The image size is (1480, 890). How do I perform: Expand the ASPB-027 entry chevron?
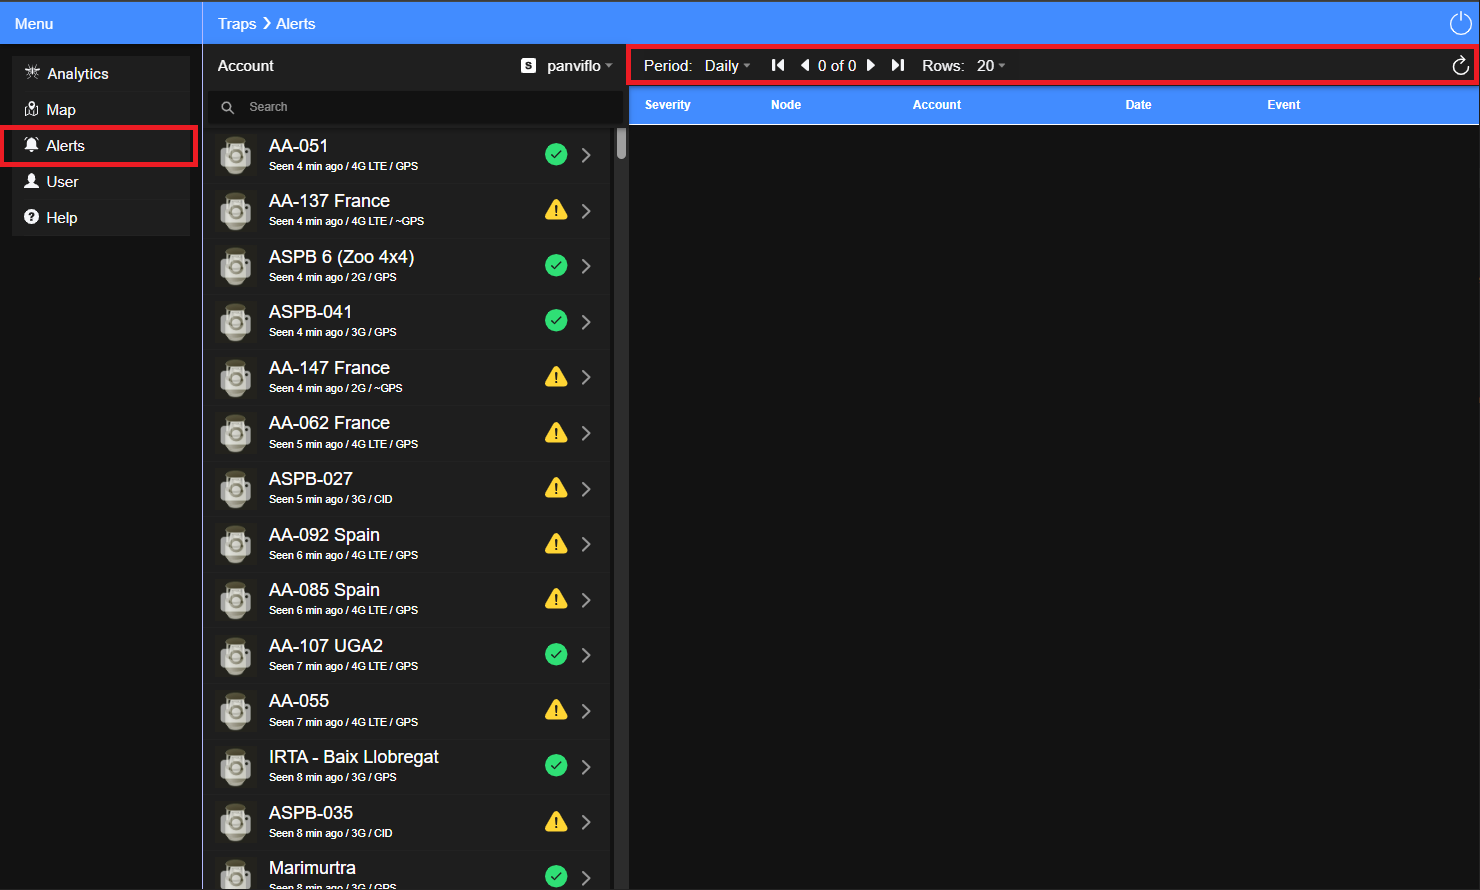pyautogui.click(x=586, y=489)
